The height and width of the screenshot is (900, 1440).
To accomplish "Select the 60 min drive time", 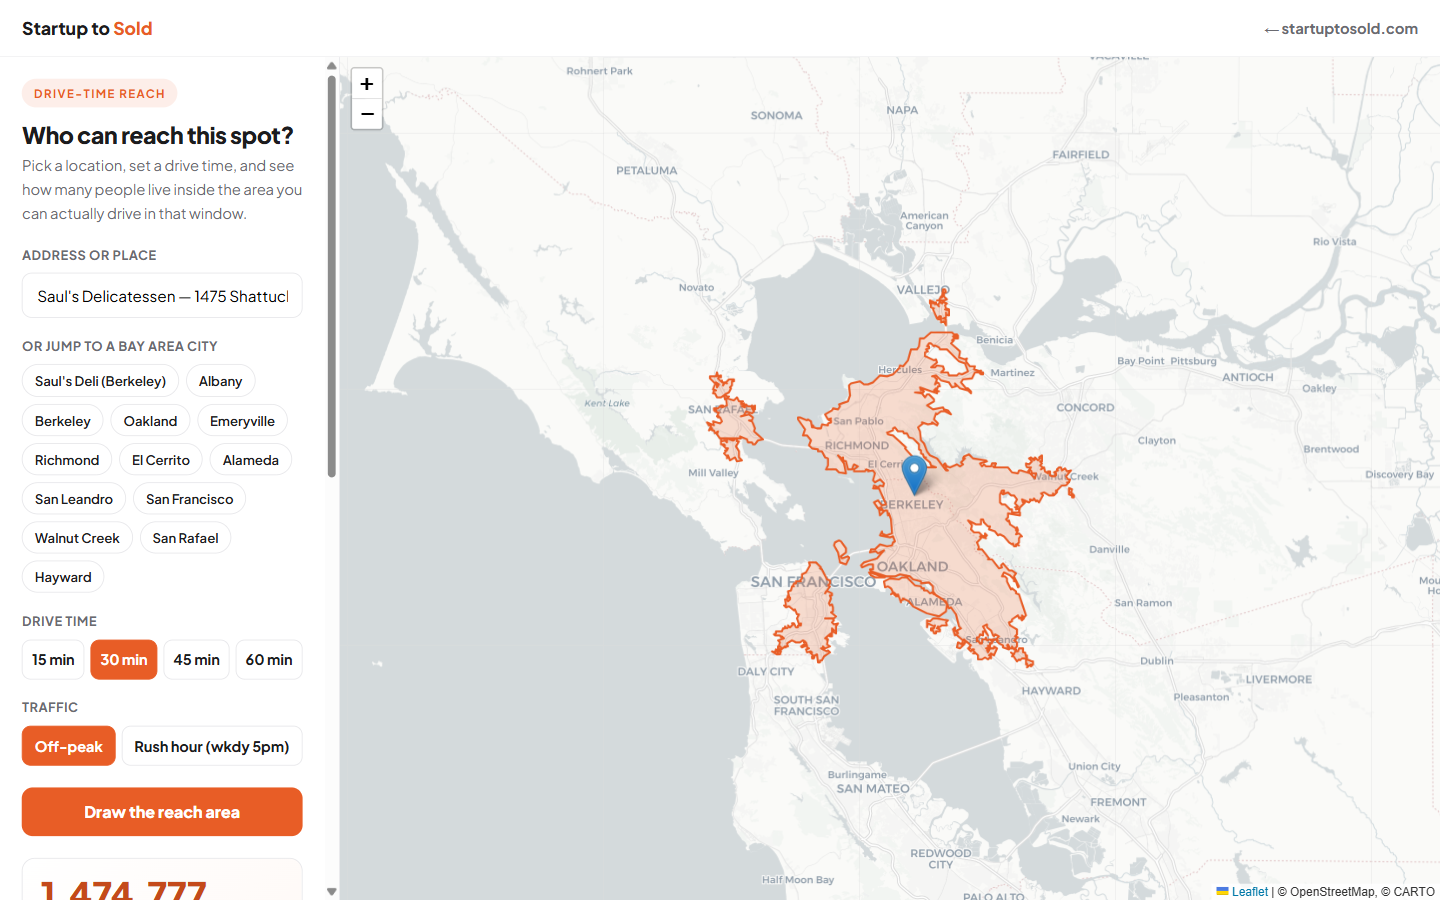I will [269, 660].
